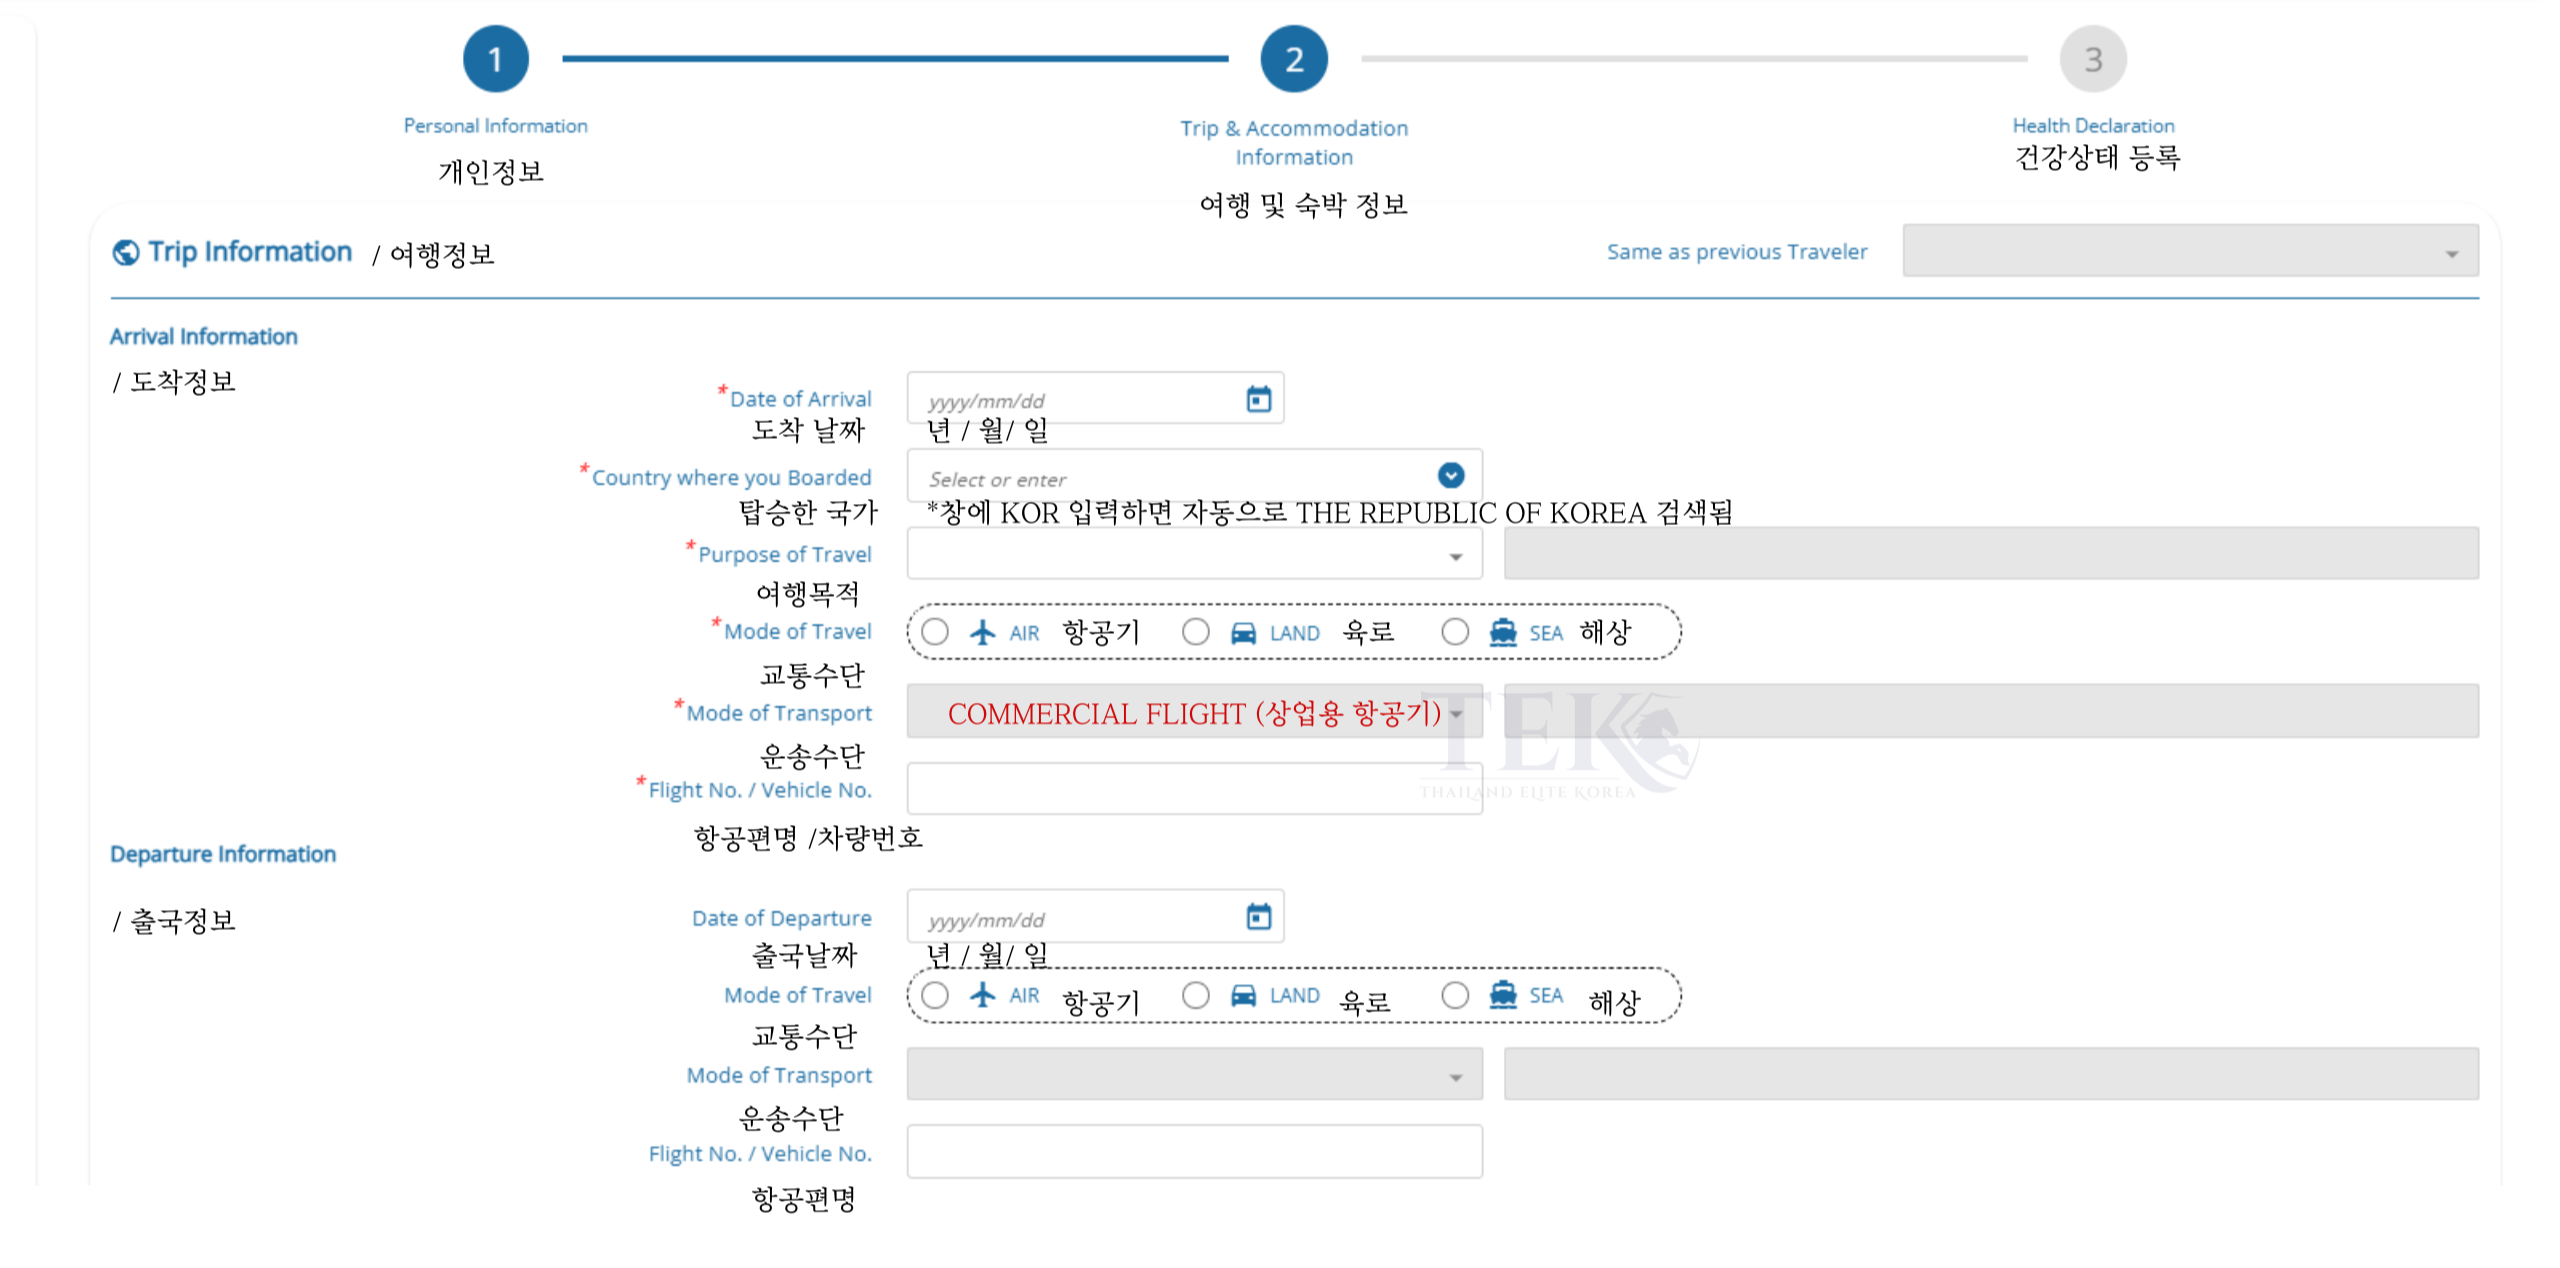Open the Same as previous Traveler dropdown
The width and height of the screenshot is (2560, 1268).
(x=2189, y=251)
